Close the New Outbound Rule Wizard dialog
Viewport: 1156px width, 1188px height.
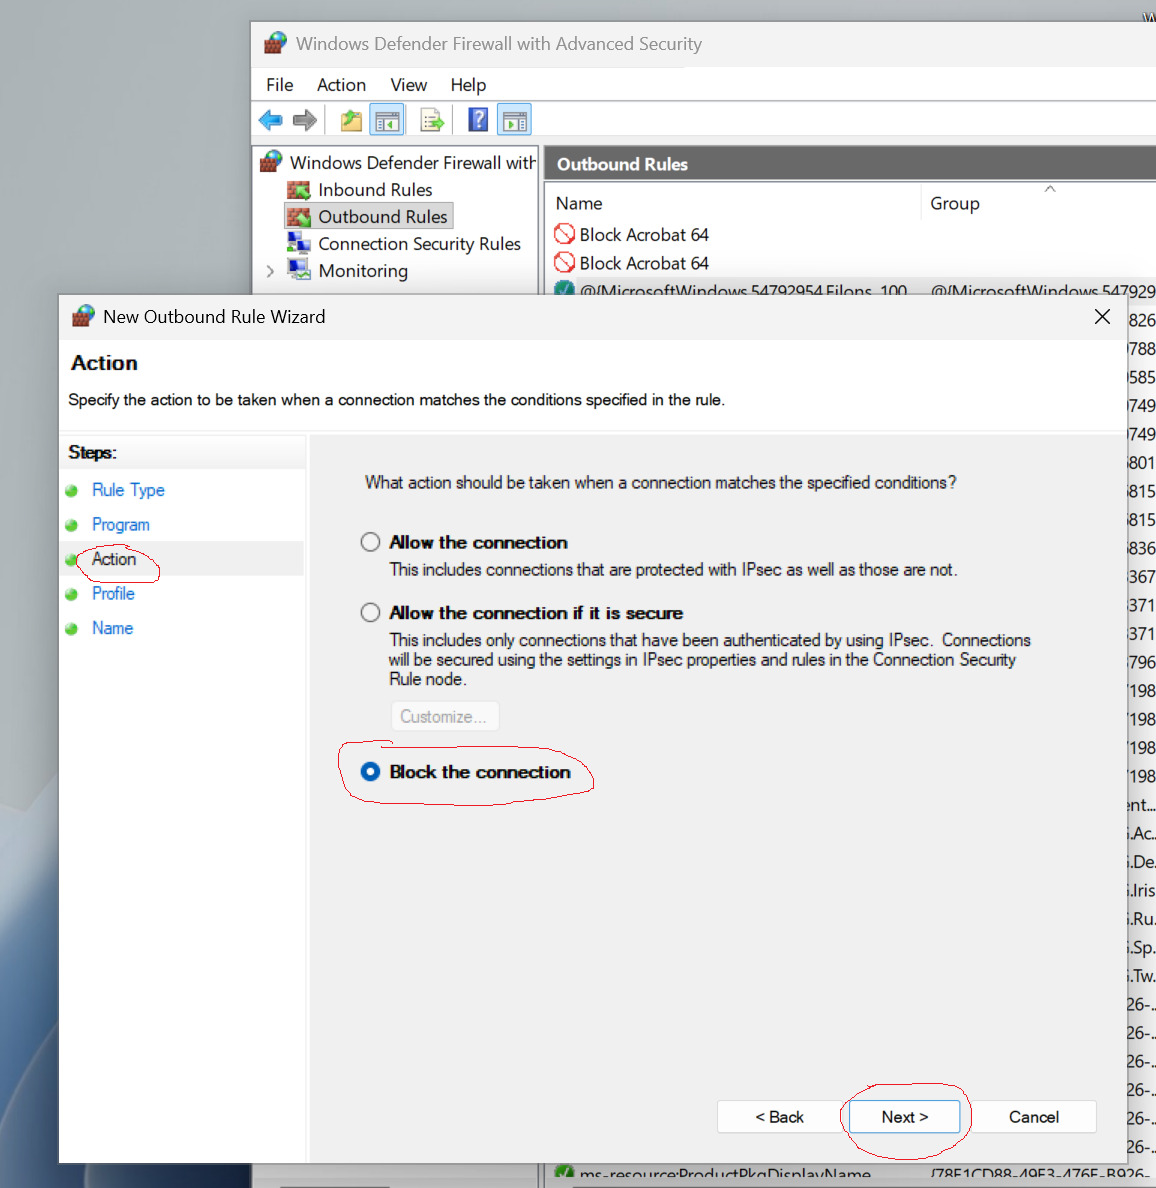[x=1102, y=317]
